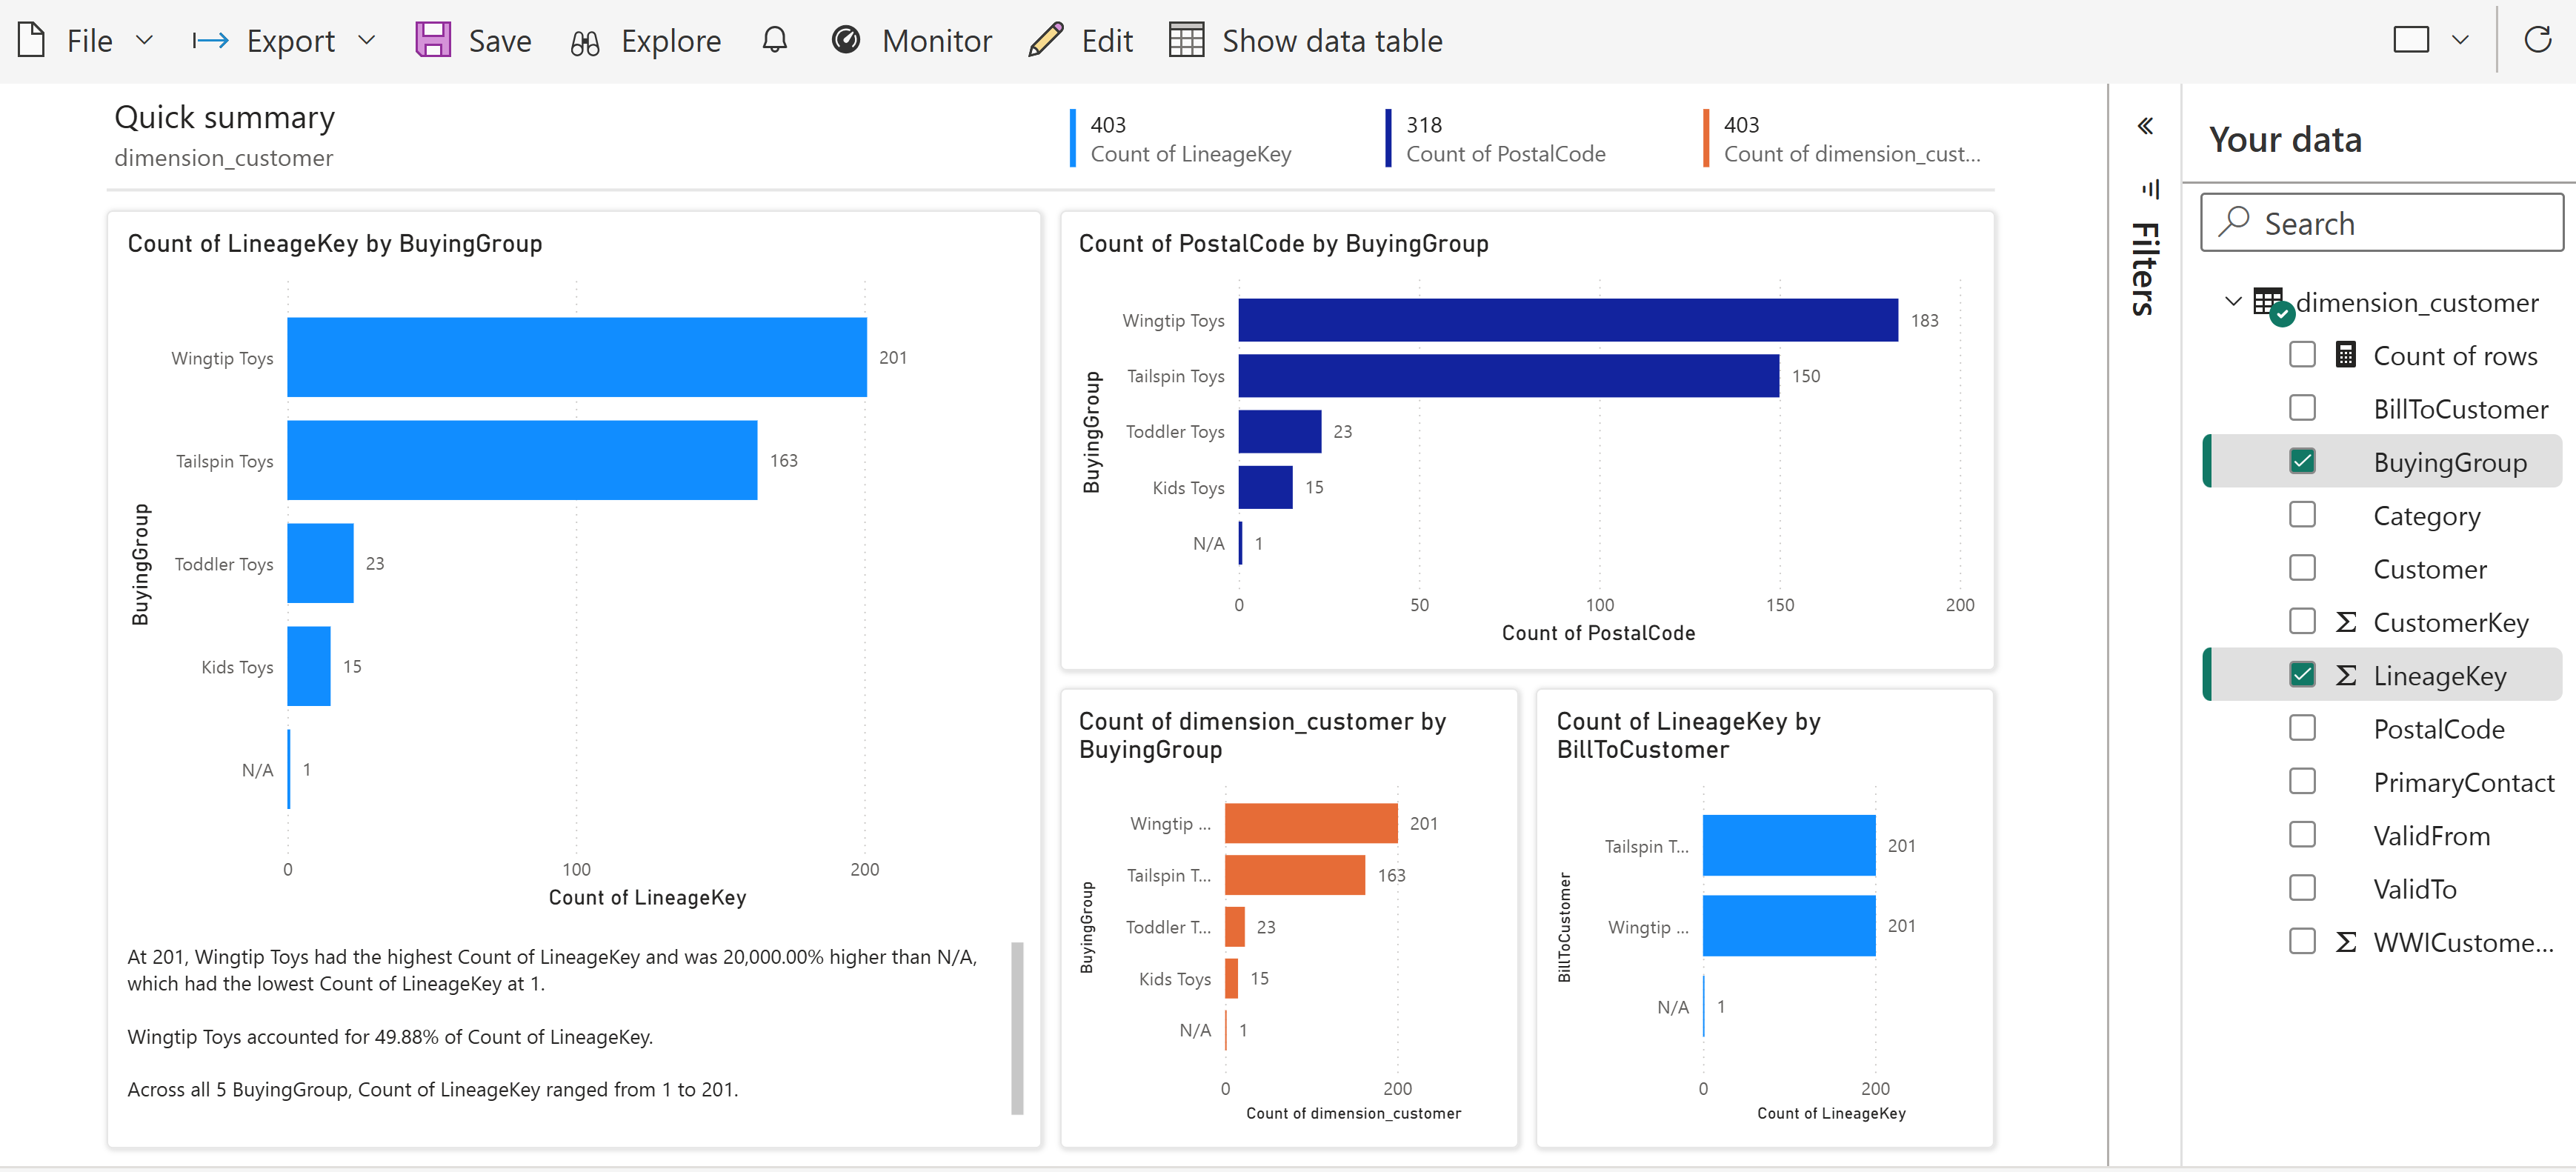The image size is (2576, 1172).
Task: Click the Save floppy disk icon
Action: [x=433, y=40]
